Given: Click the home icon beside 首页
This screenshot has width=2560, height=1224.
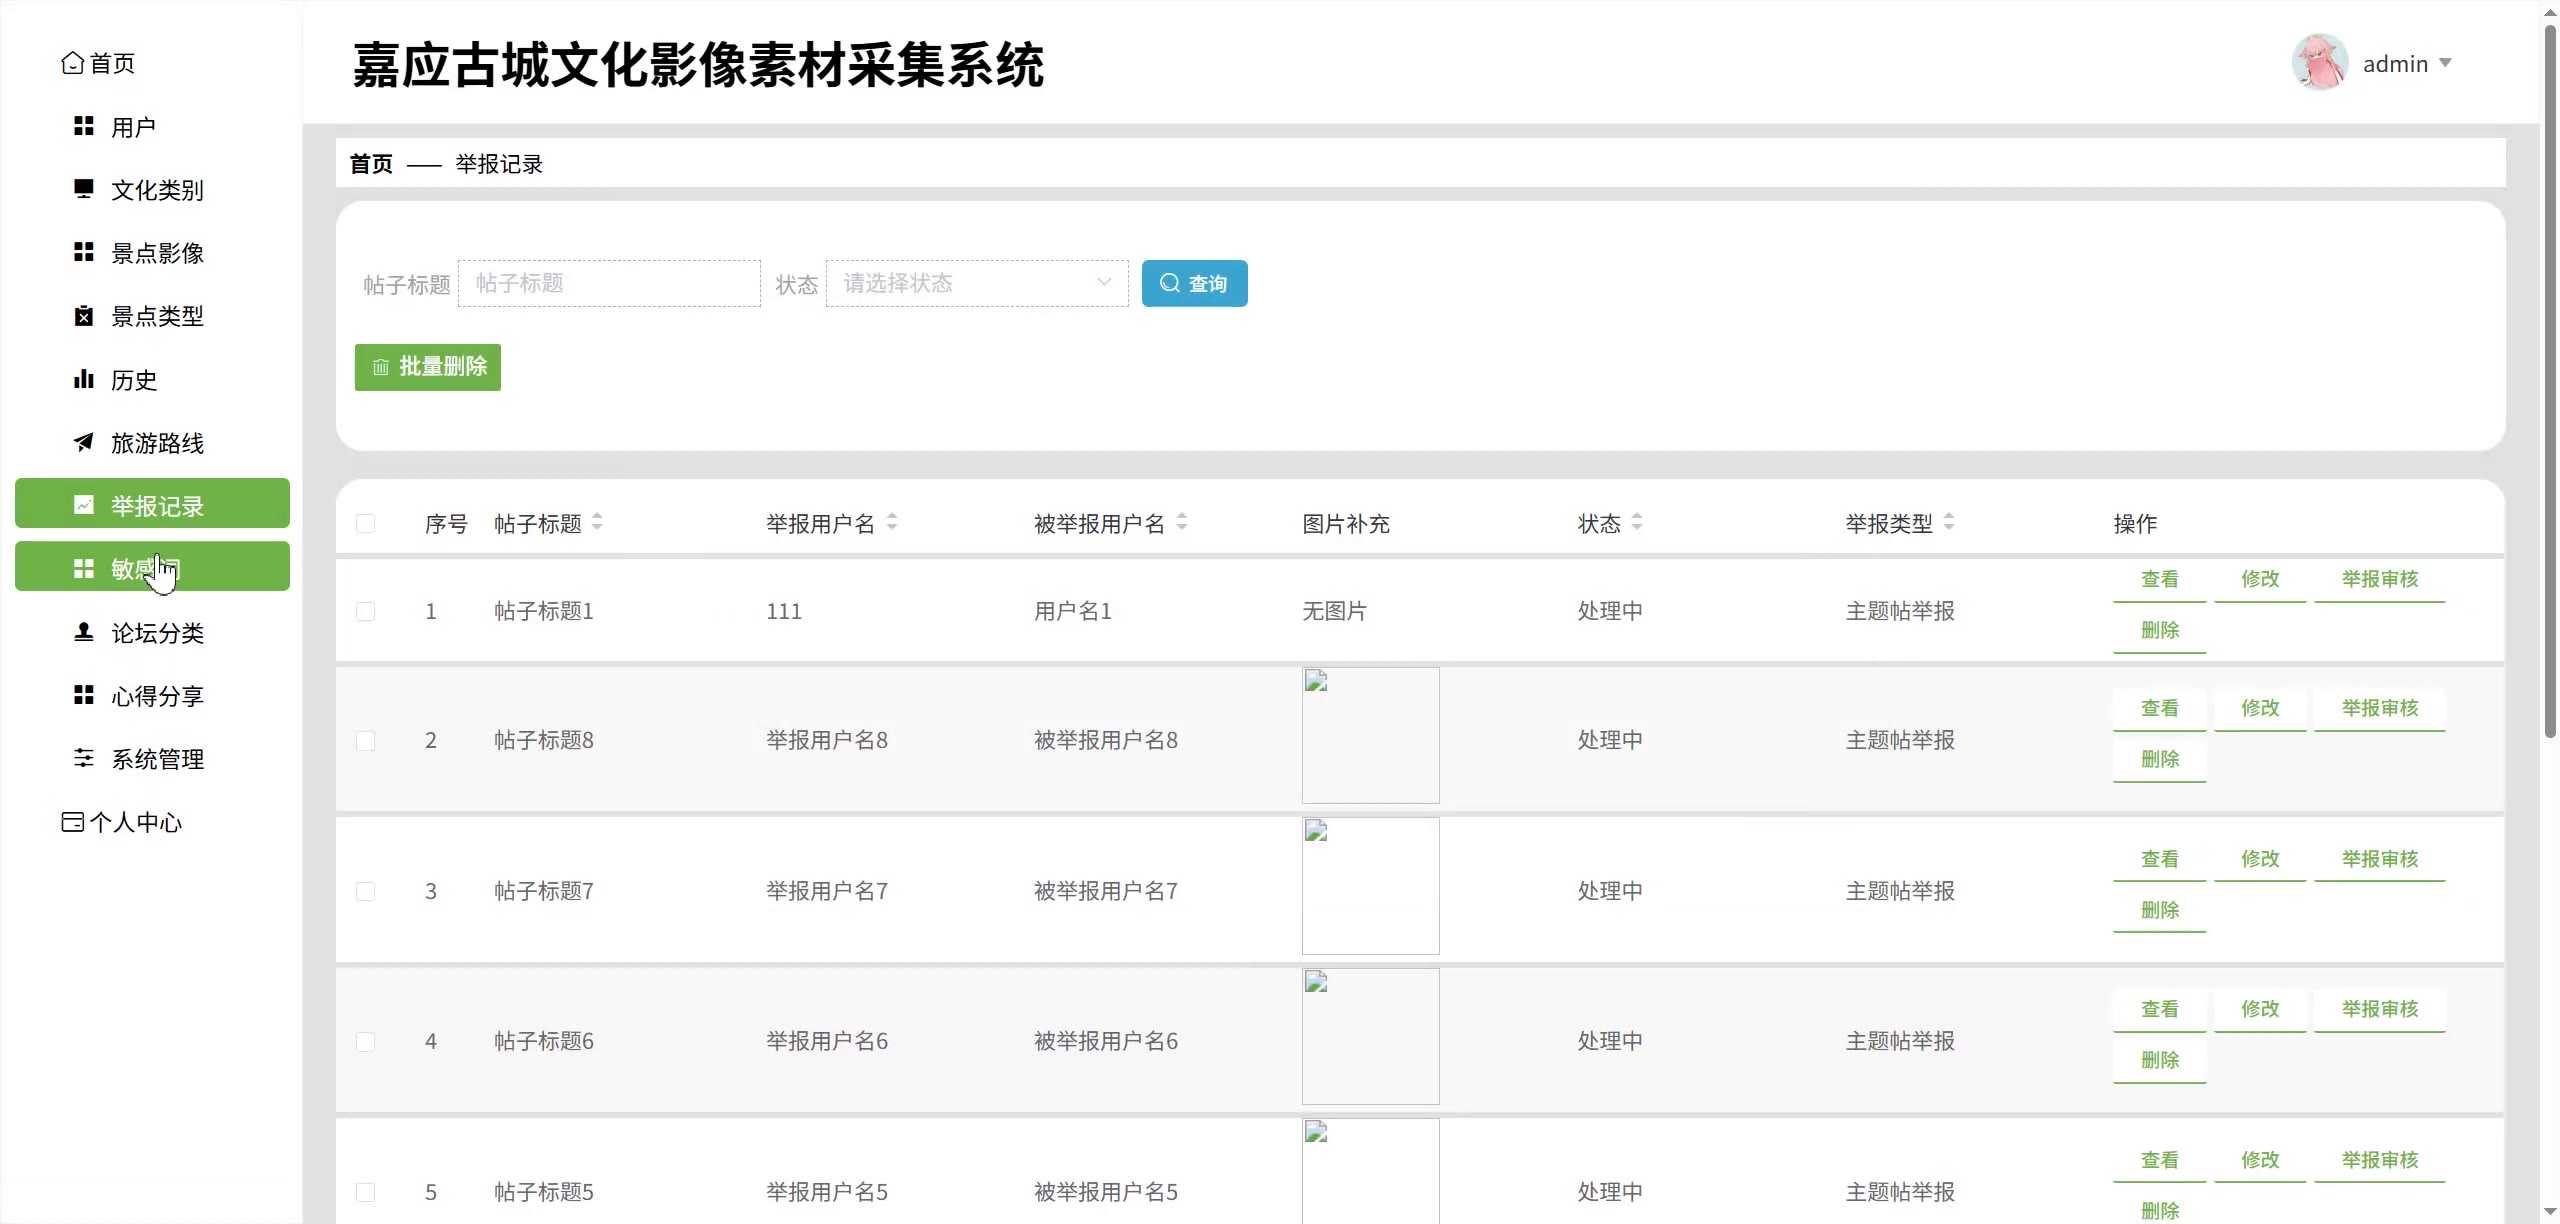Looking at the screenshot, I should coord(72,63).
